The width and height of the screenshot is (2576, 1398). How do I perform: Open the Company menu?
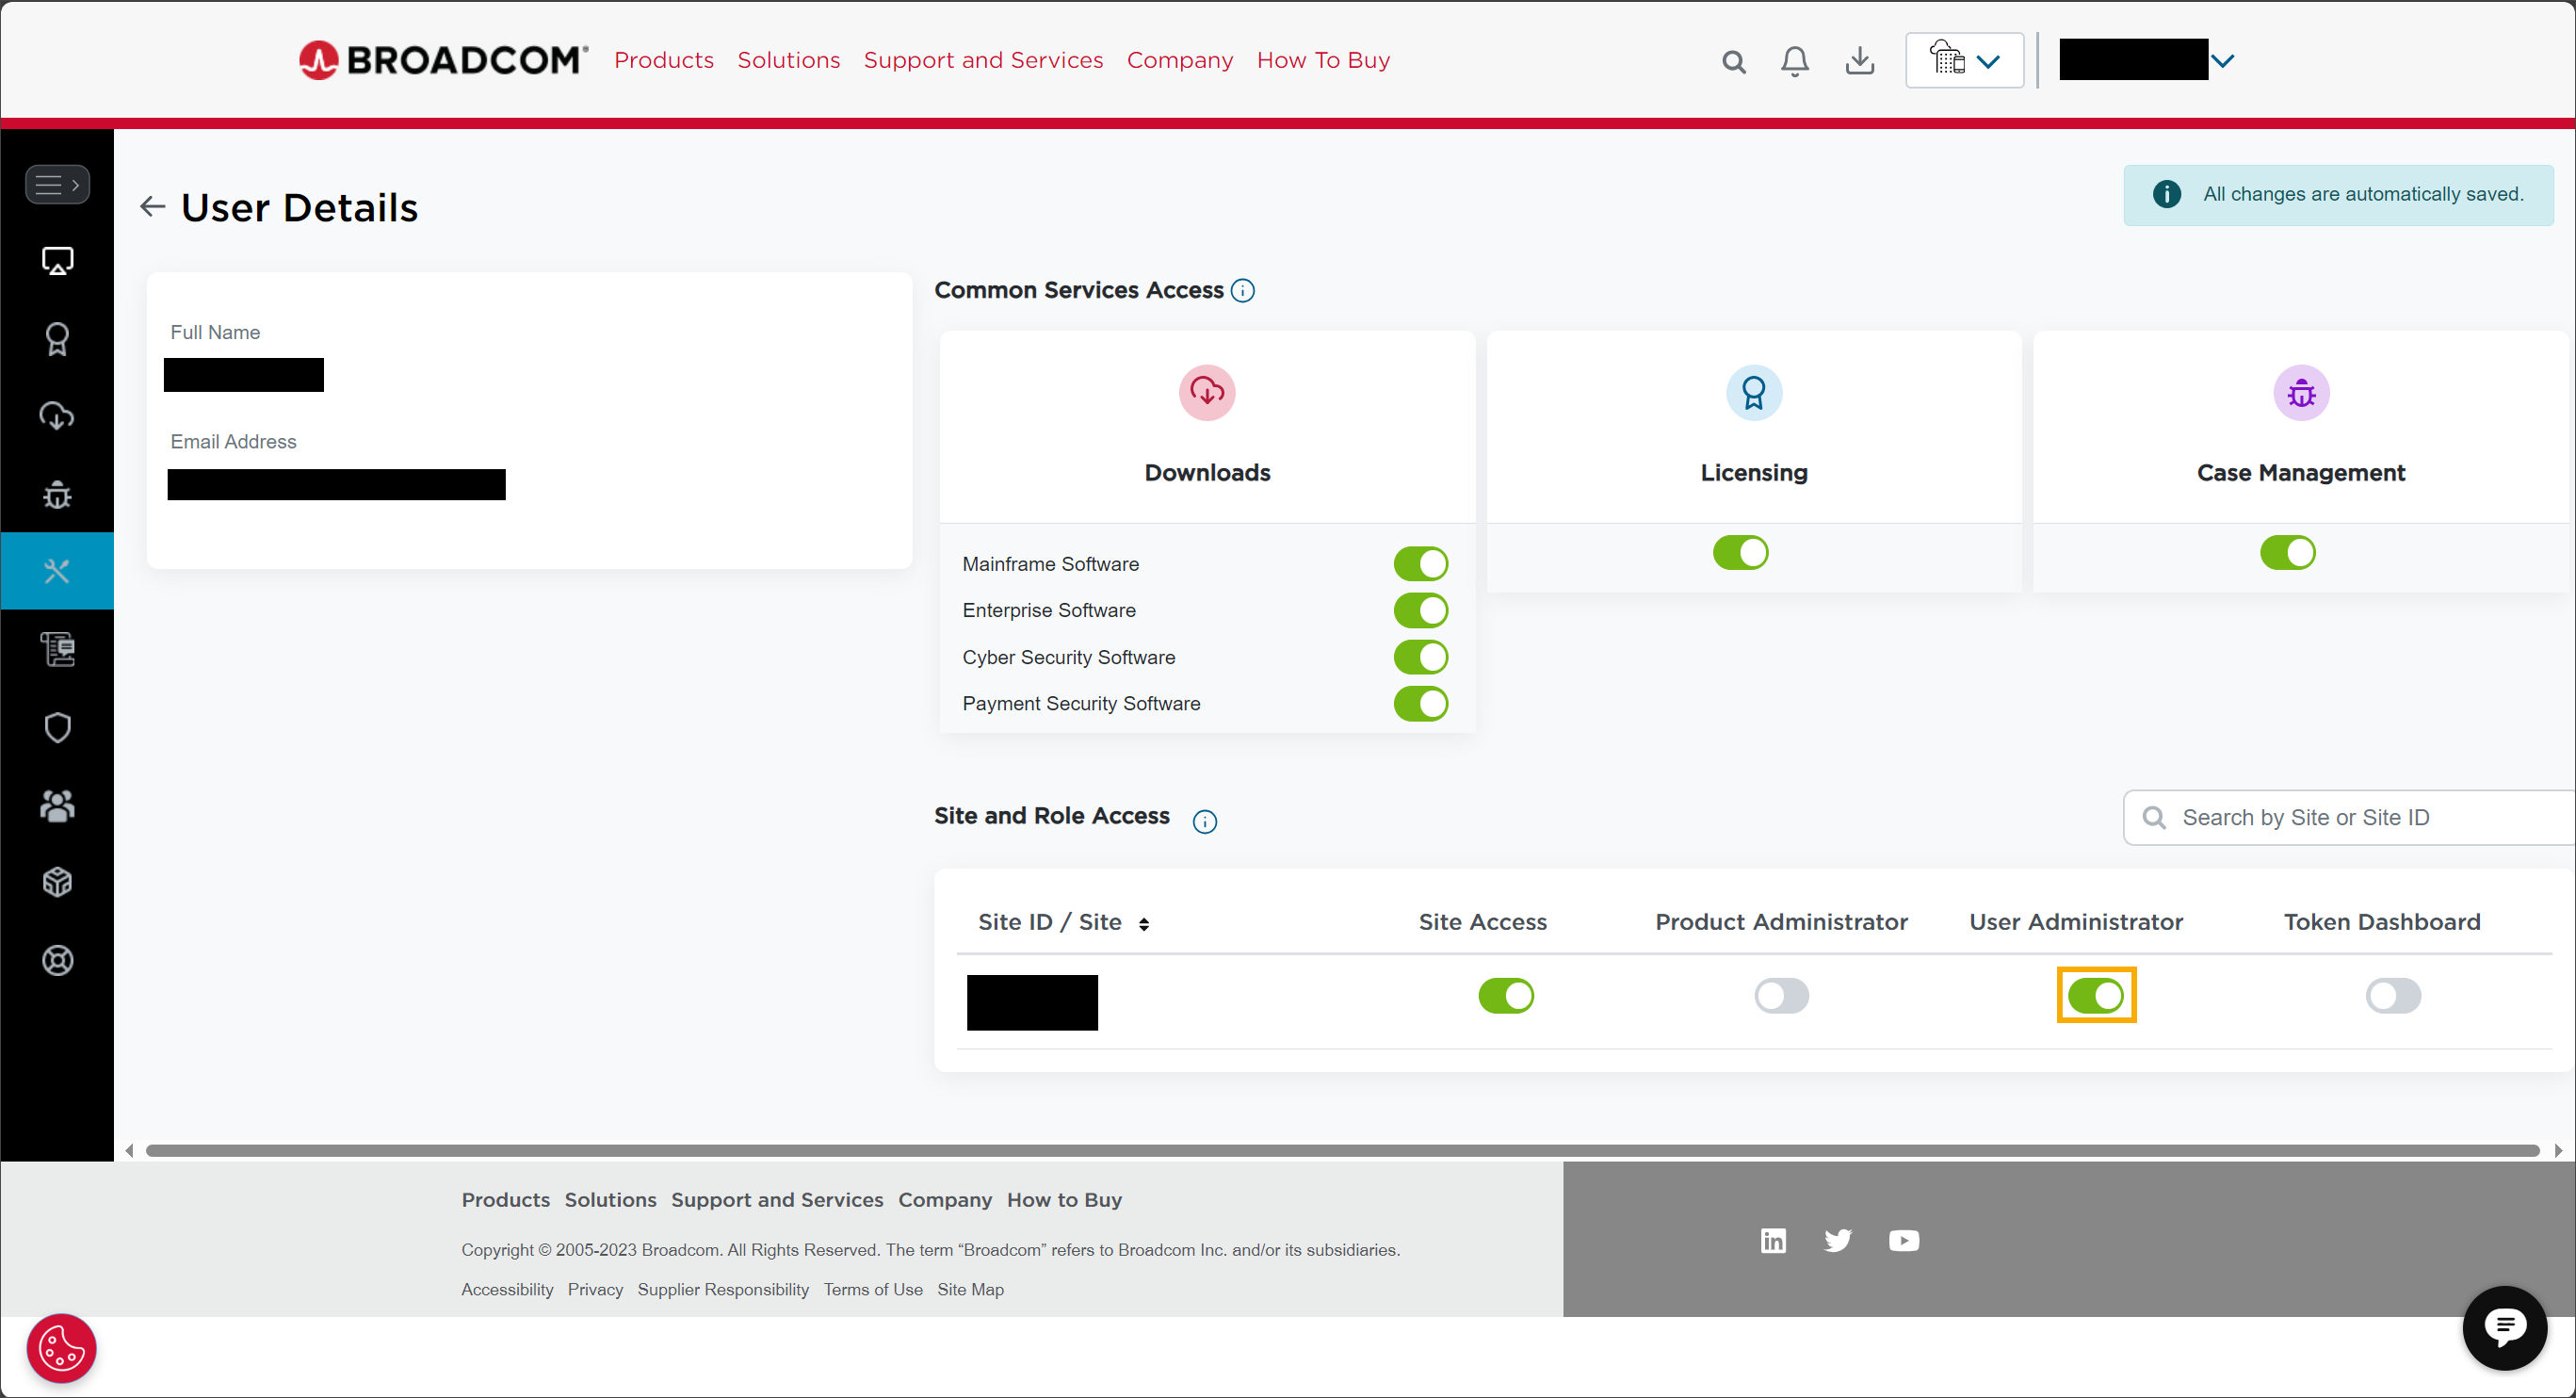click(1179, 60)
